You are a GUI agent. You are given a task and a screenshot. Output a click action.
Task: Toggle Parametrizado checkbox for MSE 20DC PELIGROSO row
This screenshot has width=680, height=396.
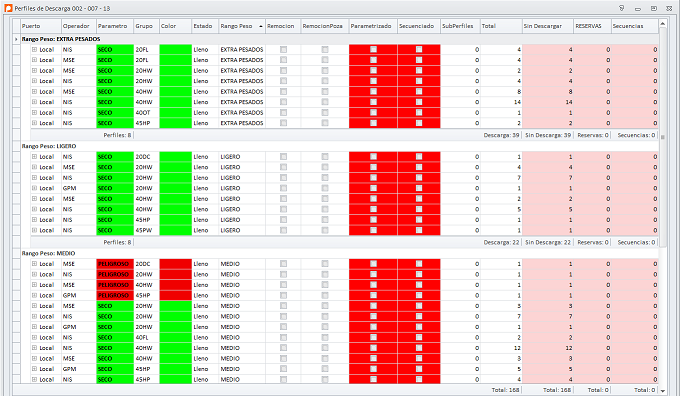pos(373,264)
